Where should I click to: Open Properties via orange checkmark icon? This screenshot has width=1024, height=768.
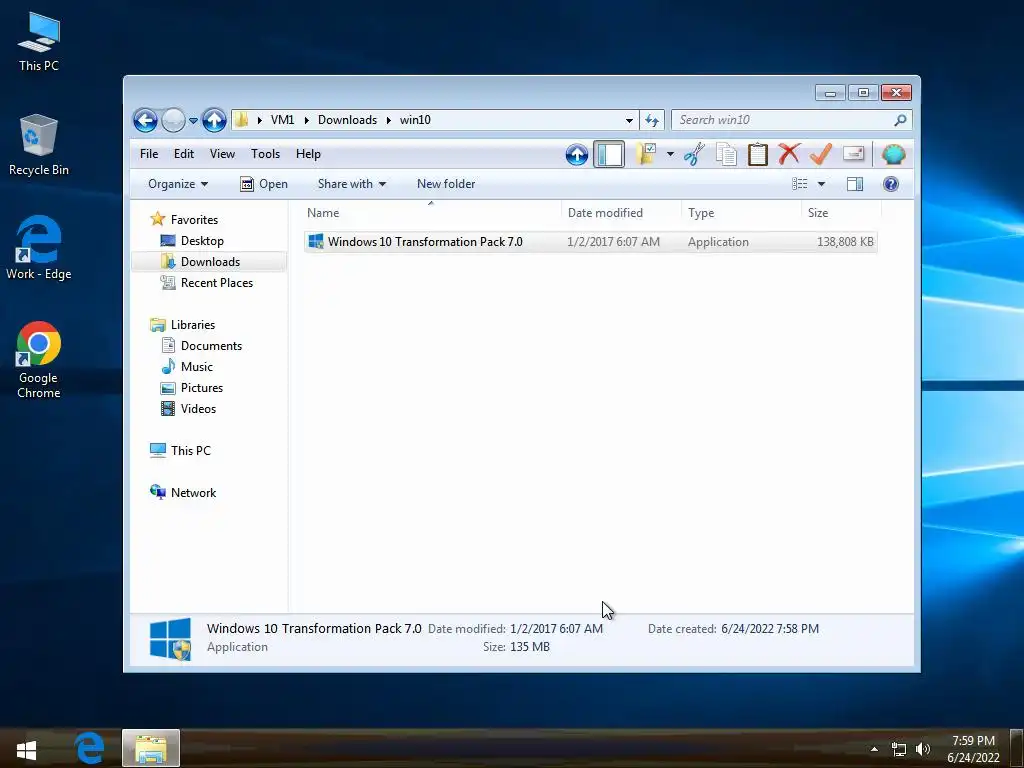(820, 154)
